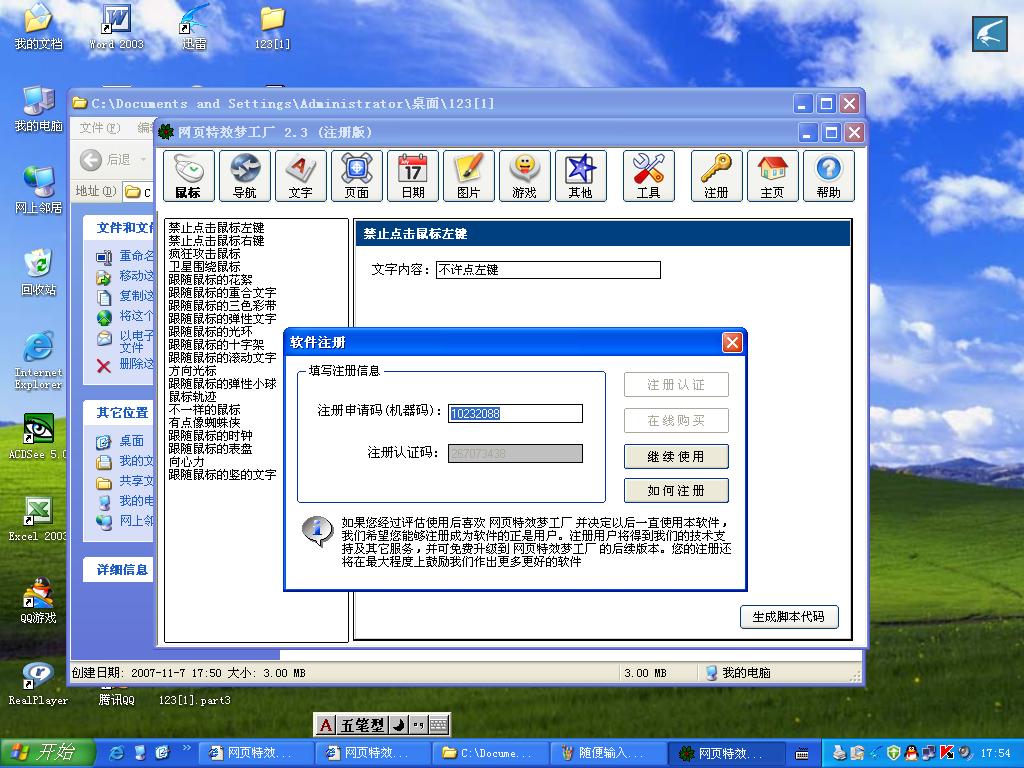This screenshot has width=1024, height=768.
Task: Open 迅雷 desktop shortcut
Action: 195,26
